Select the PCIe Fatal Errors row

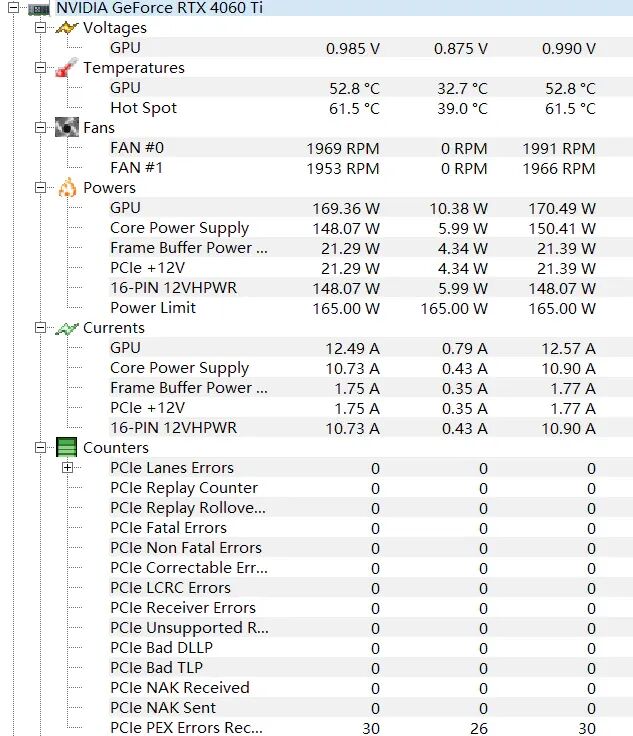click(x=371, y=528)
